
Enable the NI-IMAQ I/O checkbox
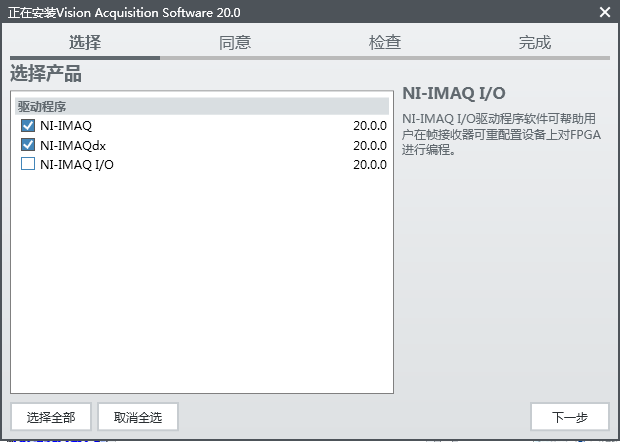28,164
